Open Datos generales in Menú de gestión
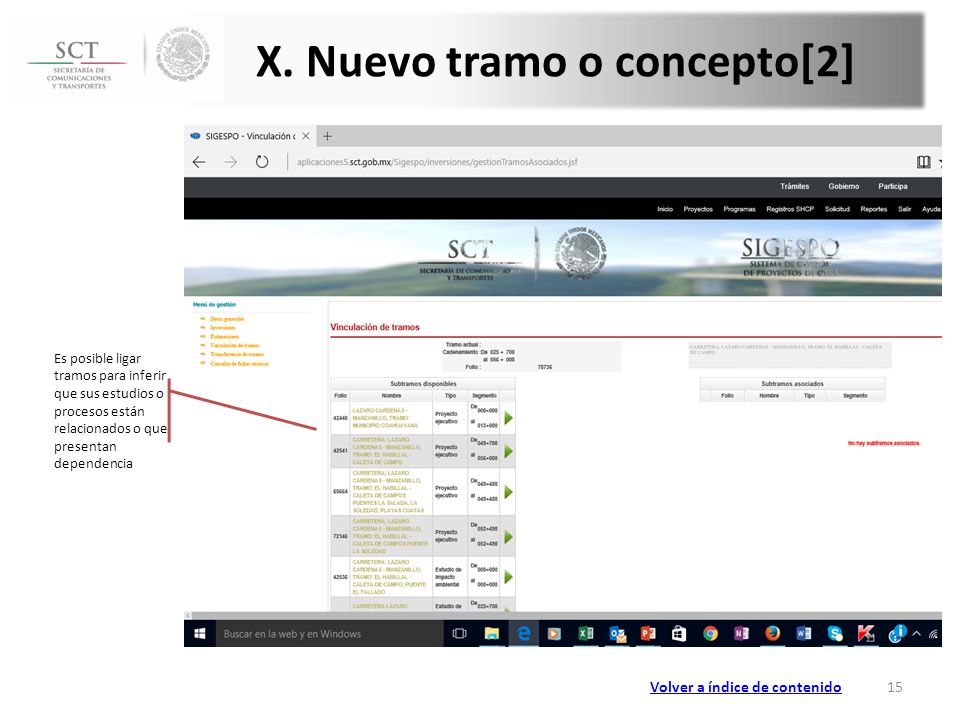The width and height of the screenshot is (960, 720). point(227,319)
